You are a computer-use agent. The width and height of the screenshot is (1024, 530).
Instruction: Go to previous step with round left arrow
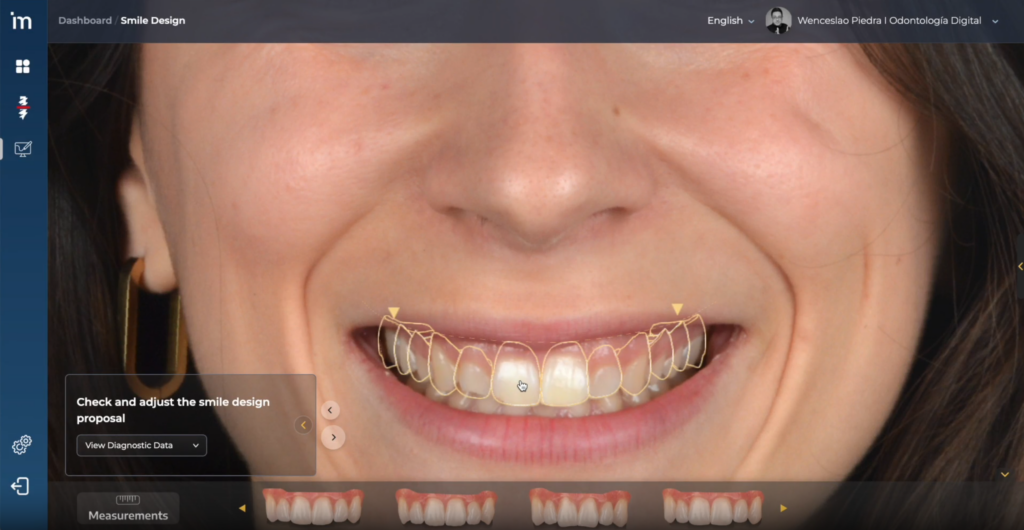click(x=331, y=410)
